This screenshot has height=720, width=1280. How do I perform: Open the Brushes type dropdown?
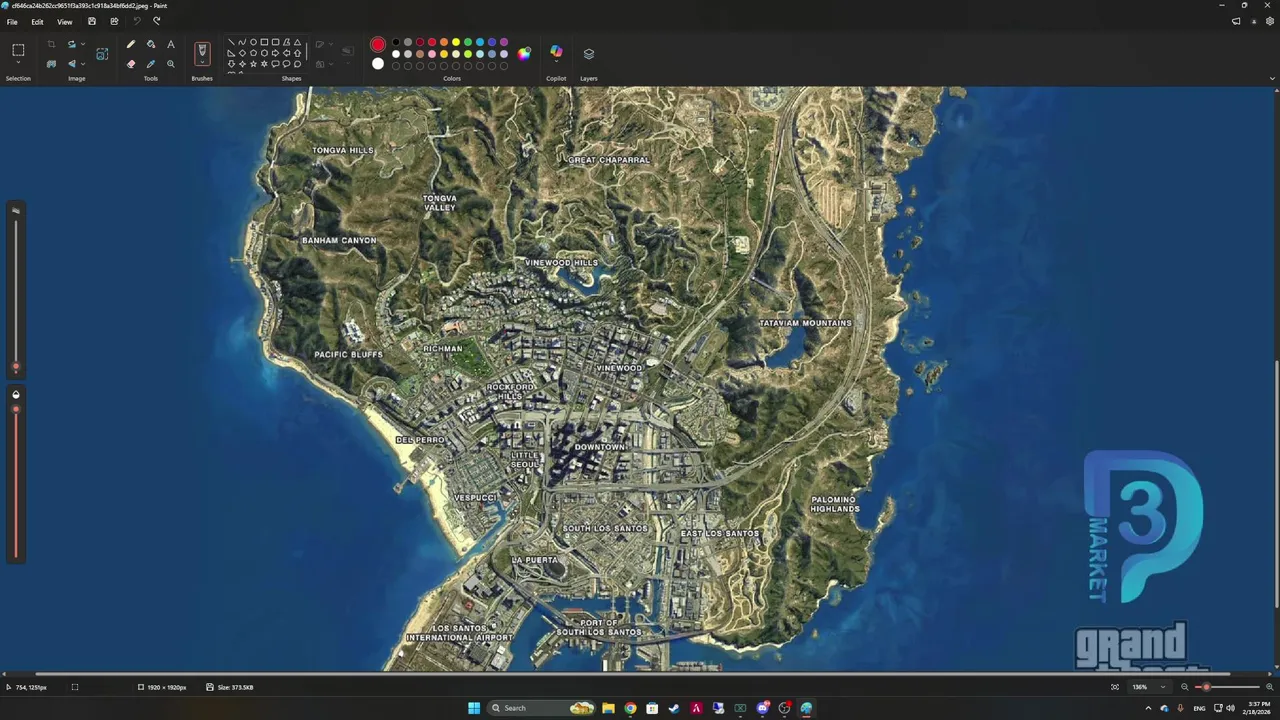point(202,62)
